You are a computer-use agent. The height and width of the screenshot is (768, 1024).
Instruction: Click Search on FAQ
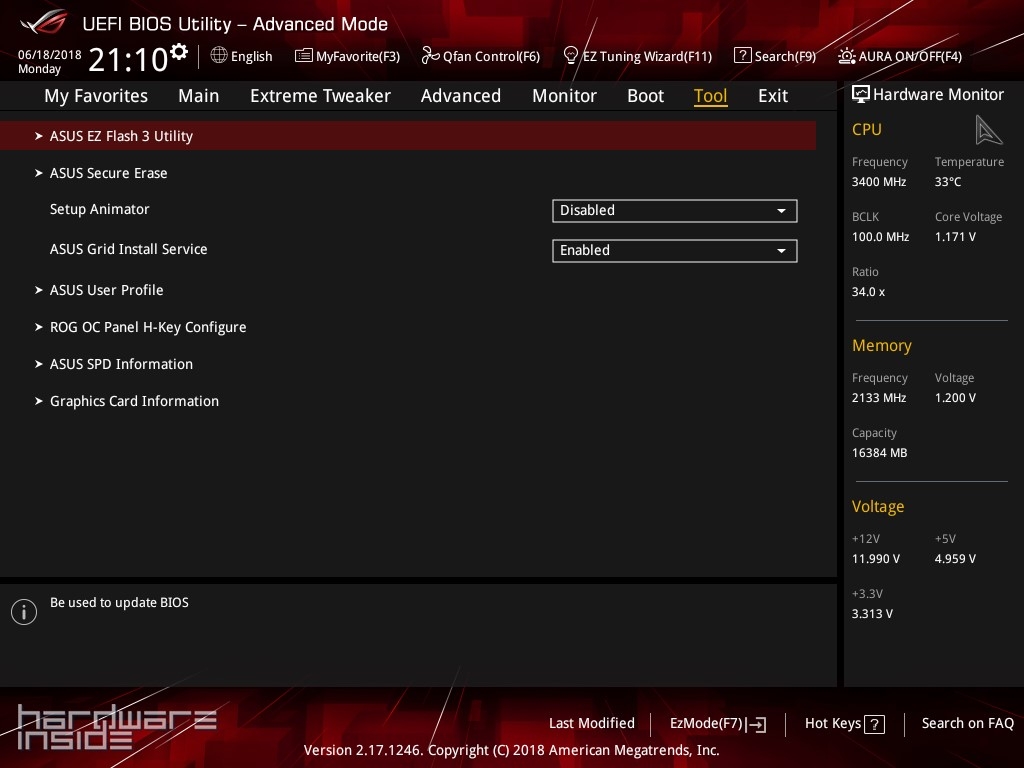tap(968, 724)
